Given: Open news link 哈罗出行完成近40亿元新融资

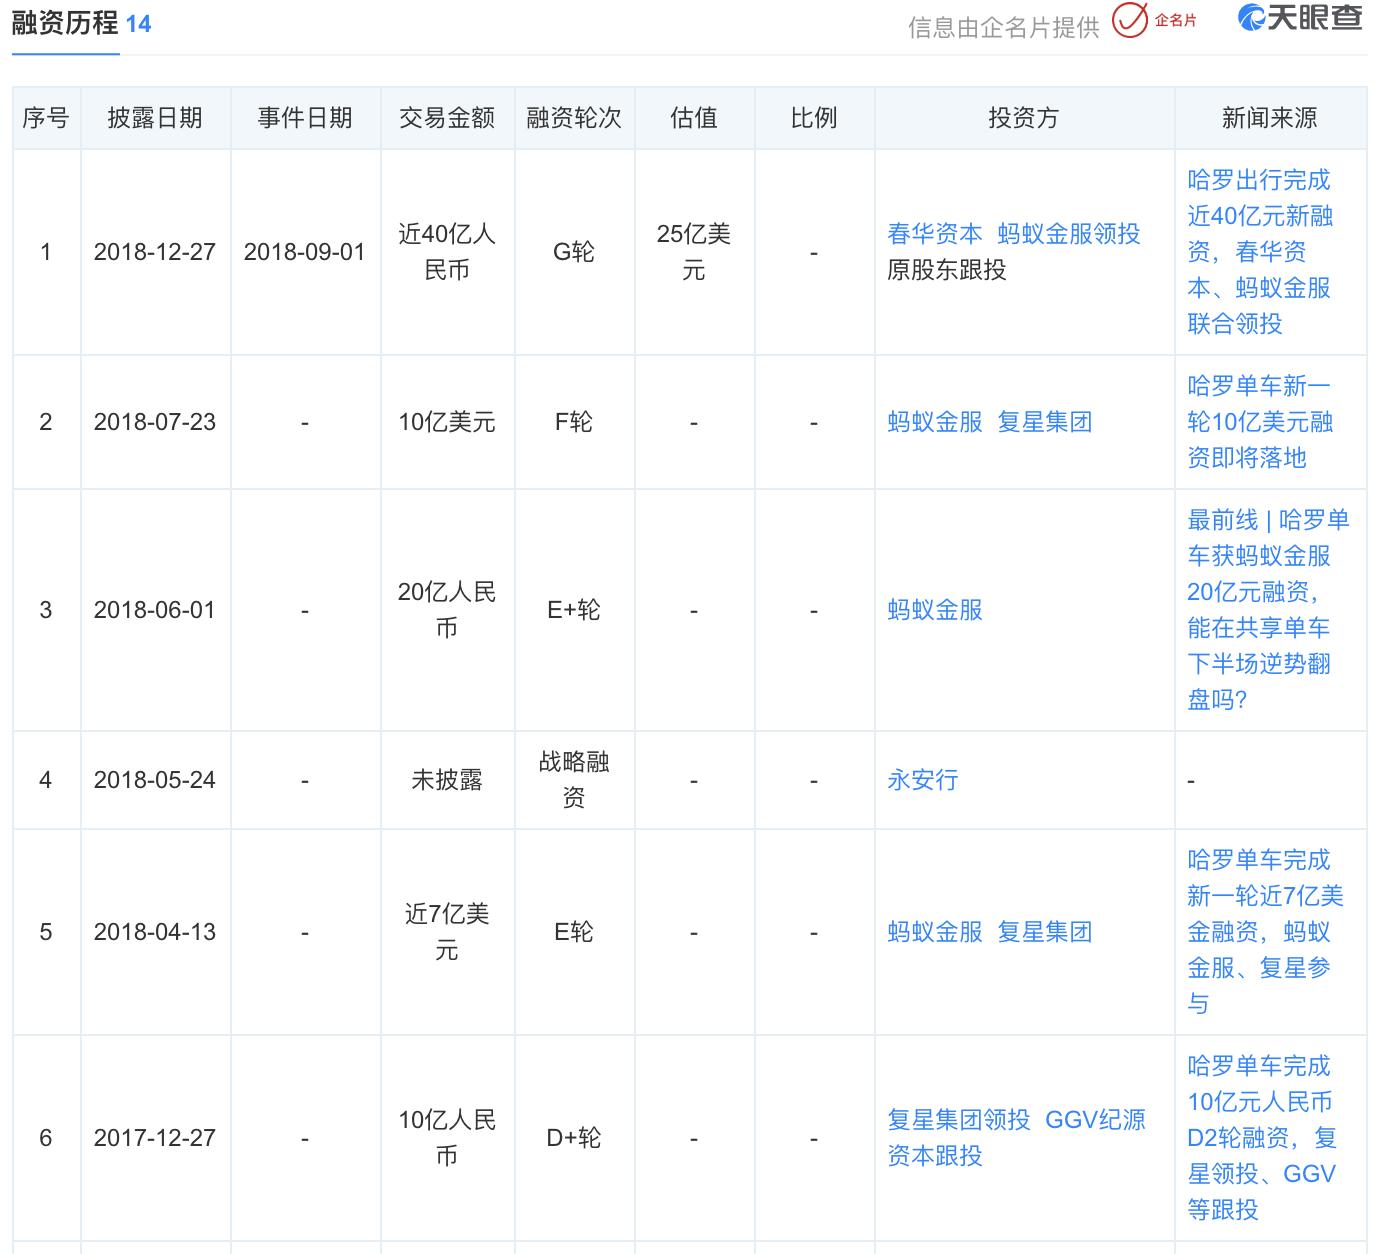Looking at the screenshot, I should [1260, 252].
